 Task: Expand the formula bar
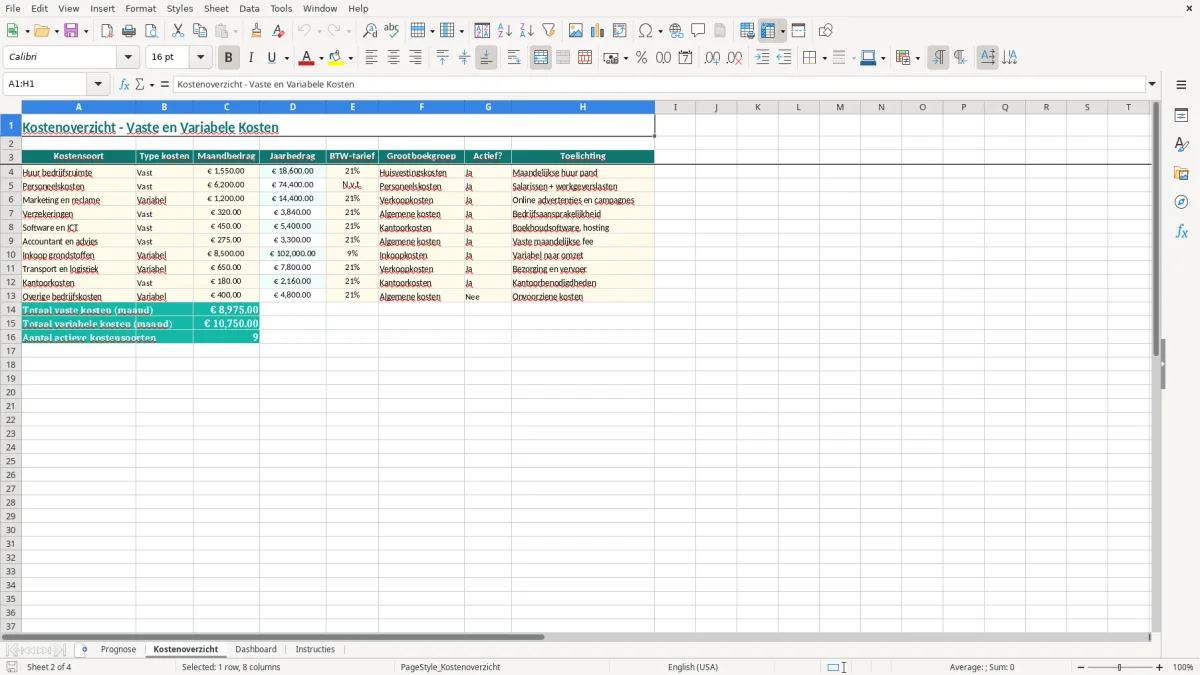pos(1152,84)
